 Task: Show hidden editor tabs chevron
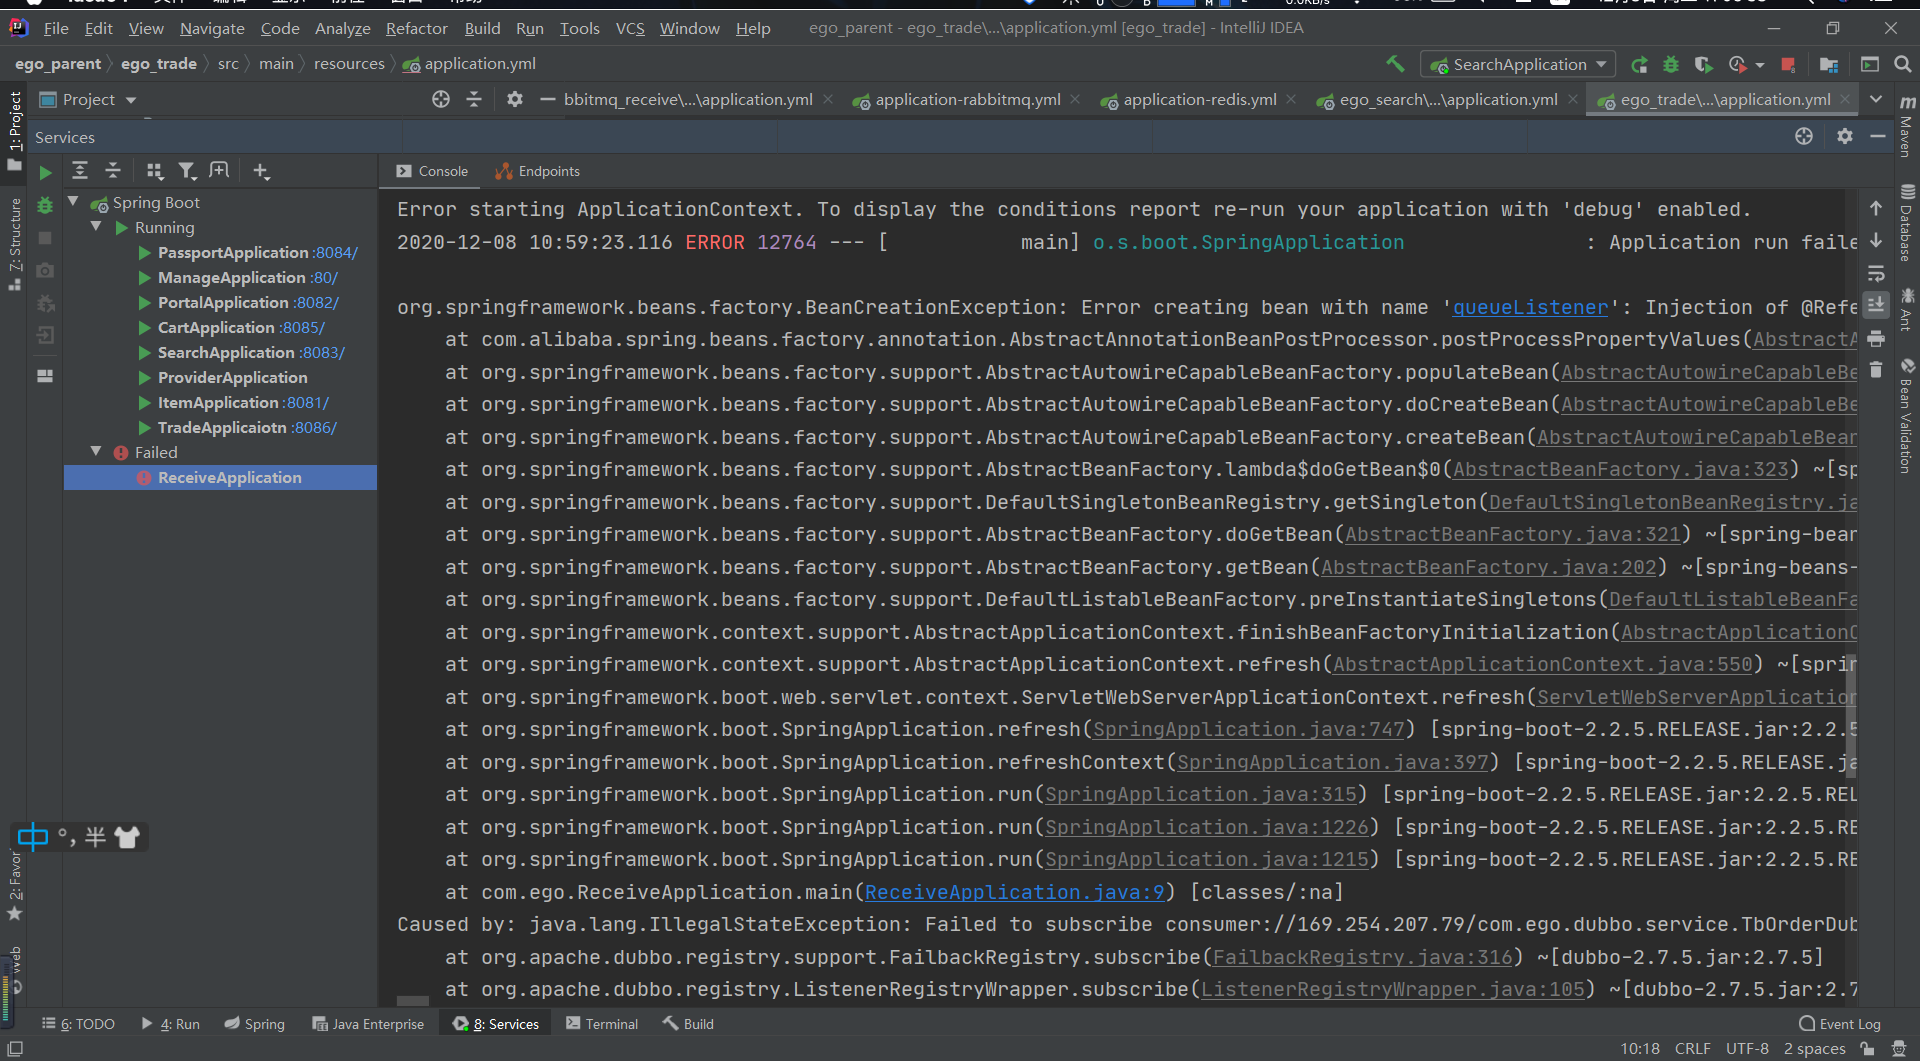pos(1876,99)
